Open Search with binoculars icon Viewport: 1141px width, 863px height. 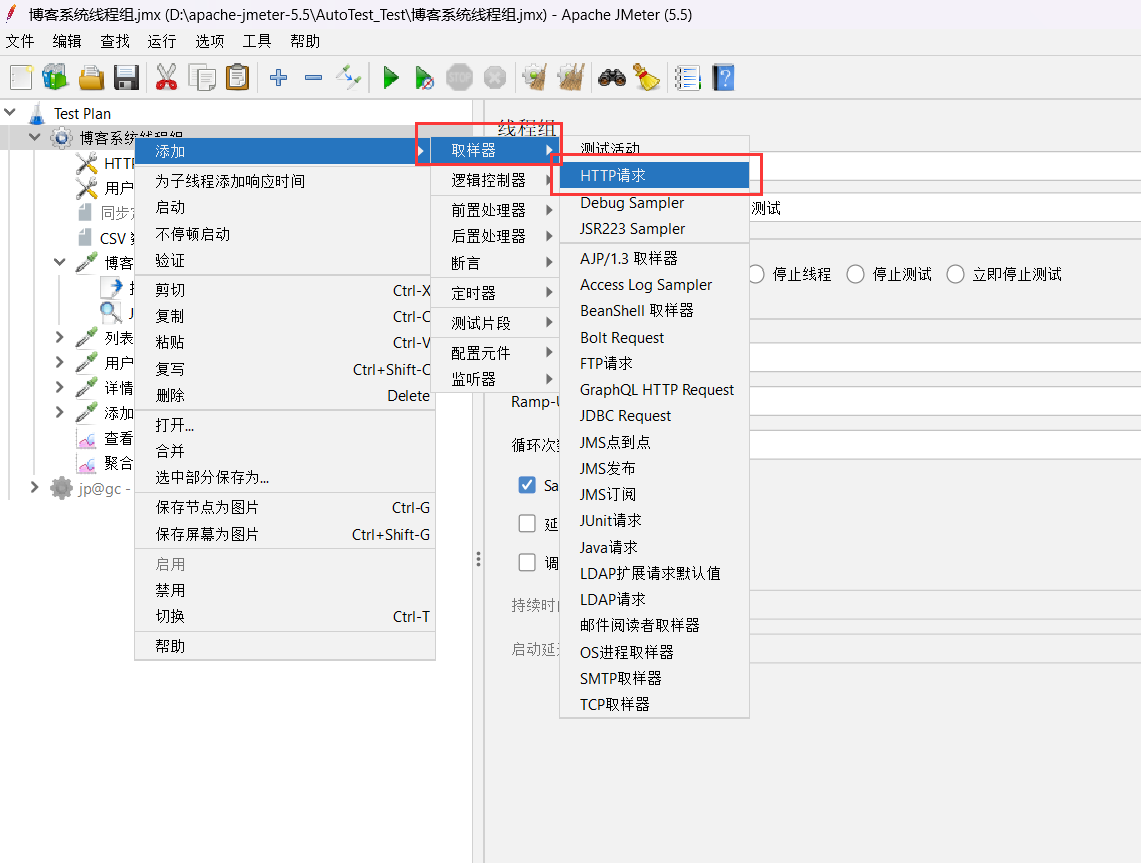coord(612,77)
